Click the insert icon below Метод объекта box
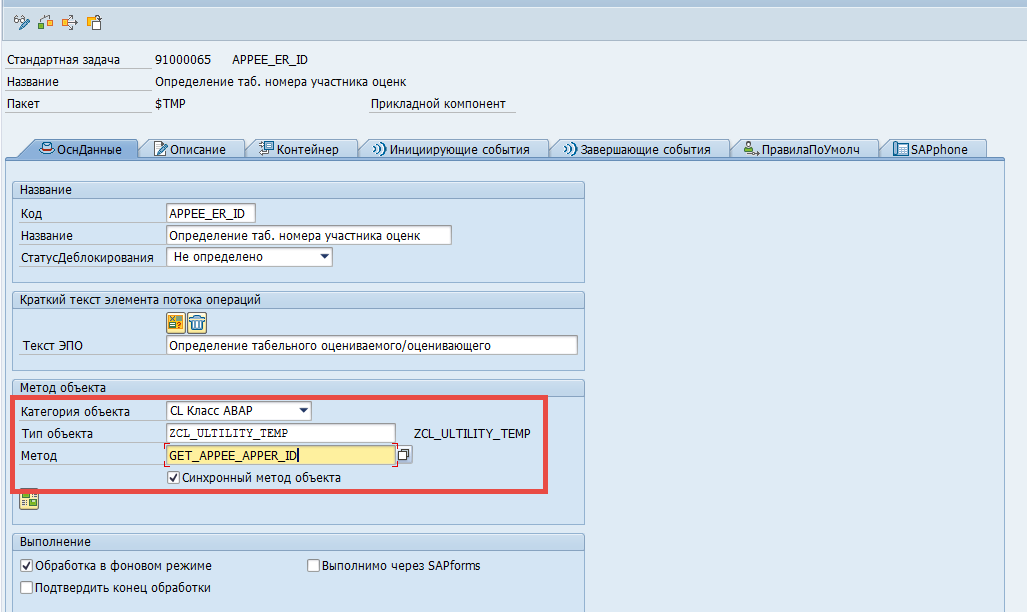Image resolution: width=1027 pixels, height=612 pixels. pyautogui.click(x=28, y=499)
